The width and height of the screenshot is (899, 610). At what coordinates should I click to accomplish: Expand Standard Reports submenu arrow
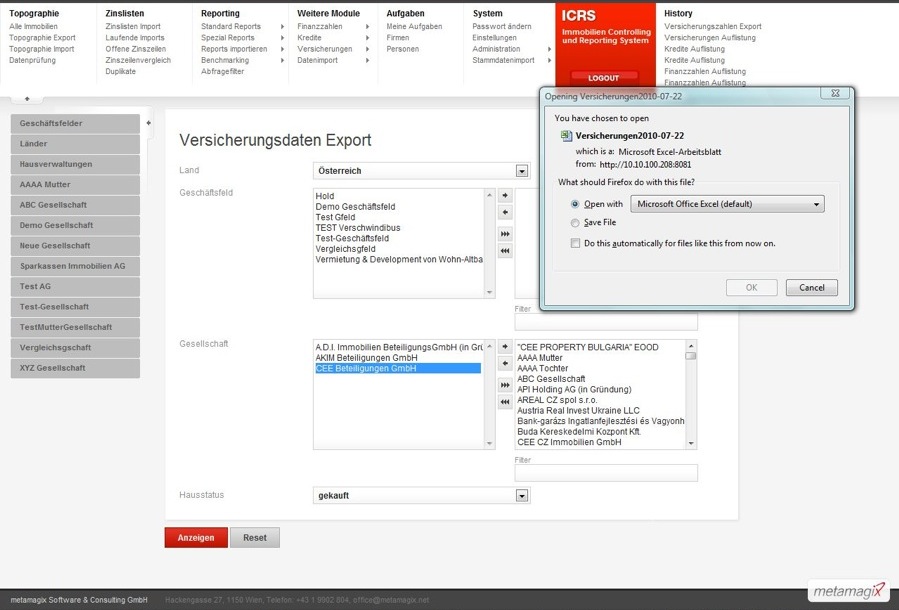pos(282,26)
